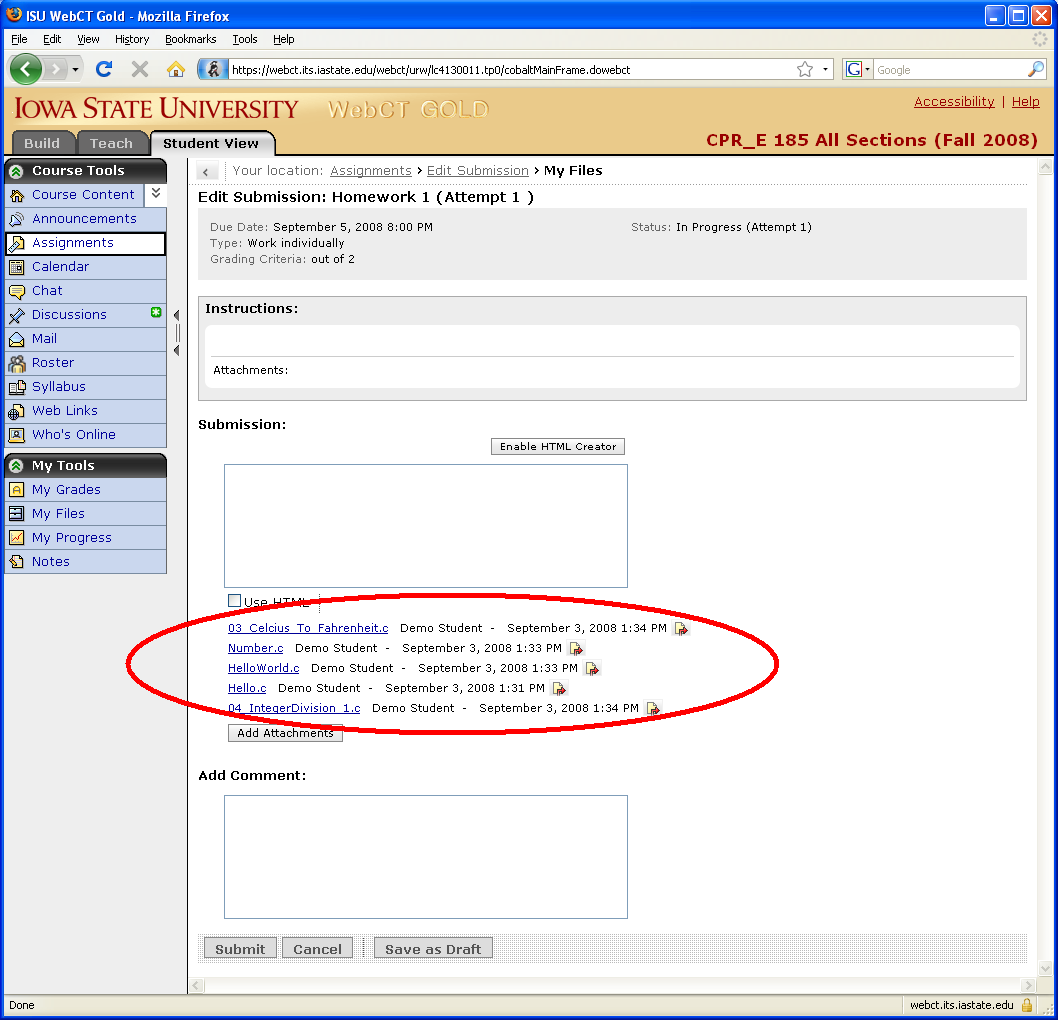This screenshot has height=1020, width=1058.
Task: Click the remove icon next to Hello.c
Action: point(559,689)
